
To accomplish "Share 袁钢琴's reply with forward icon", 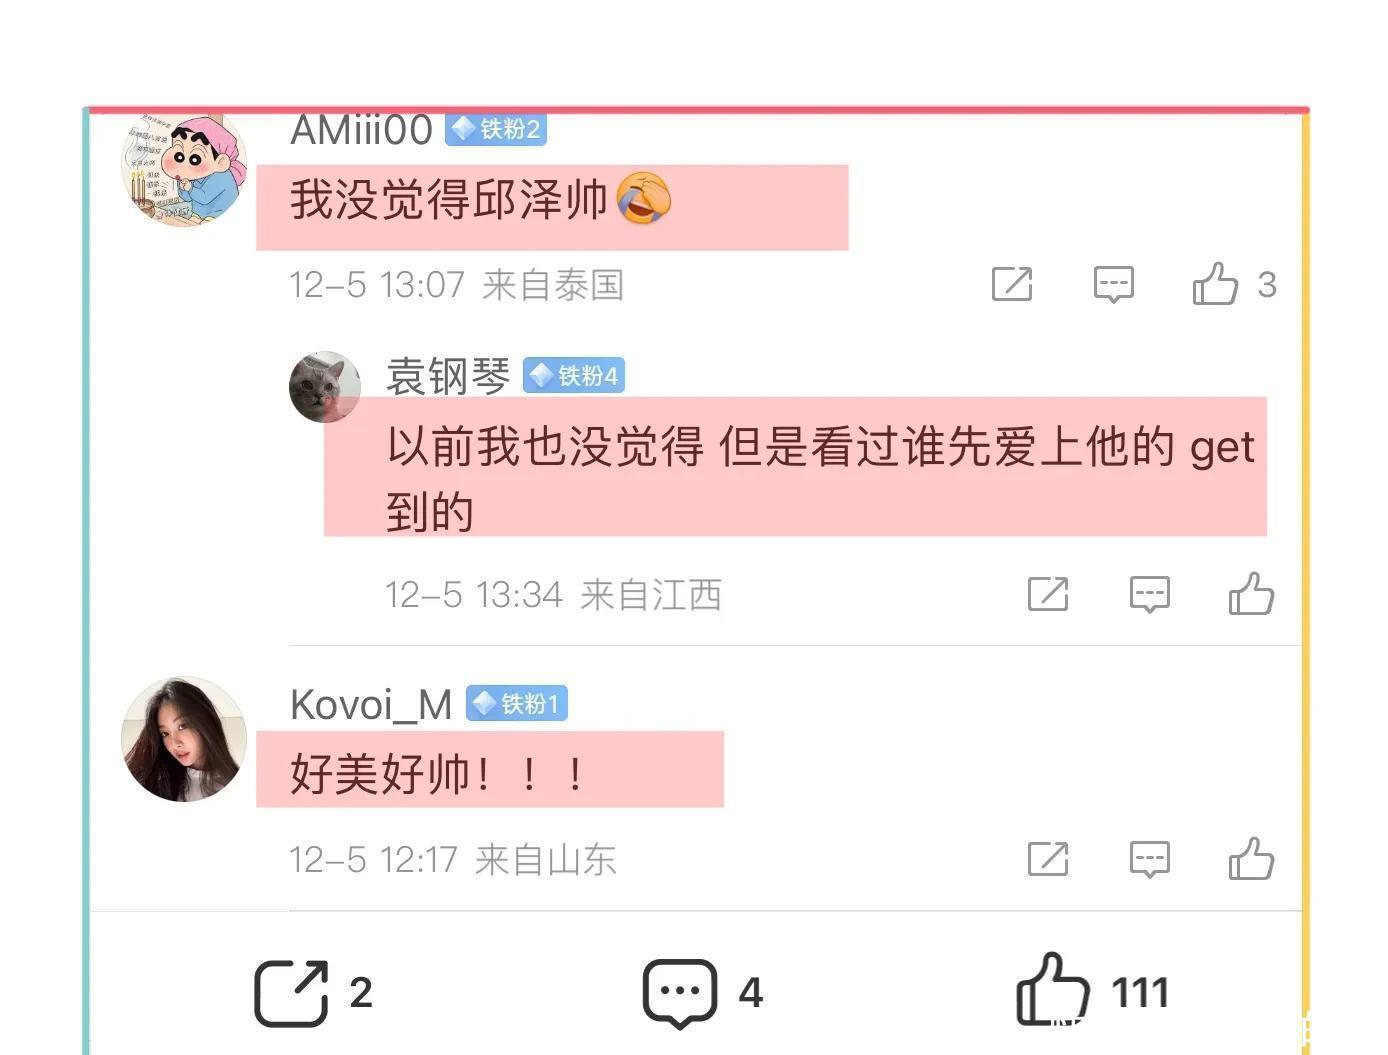I will click(x=1048, y=594).
